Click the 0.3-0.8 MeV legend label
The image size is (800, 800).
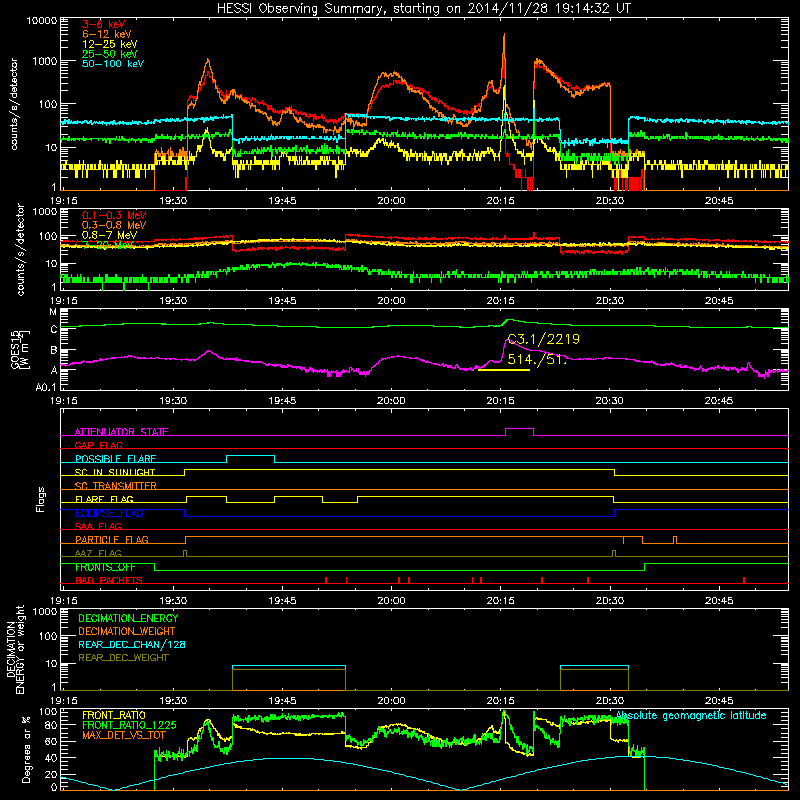[114, 225]
